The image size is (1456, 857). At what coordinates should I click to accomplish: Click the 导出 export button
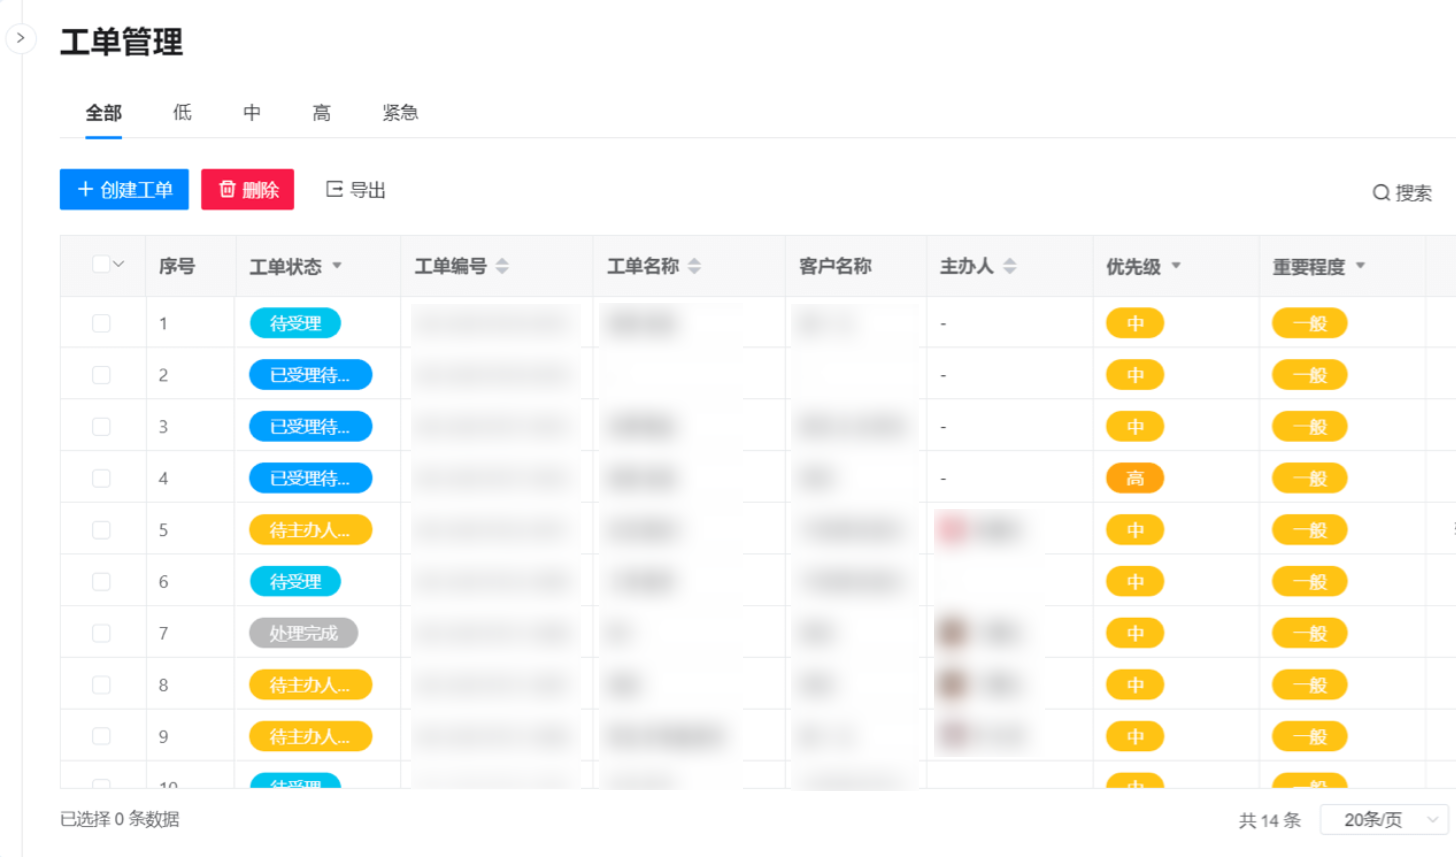point(356,190)
